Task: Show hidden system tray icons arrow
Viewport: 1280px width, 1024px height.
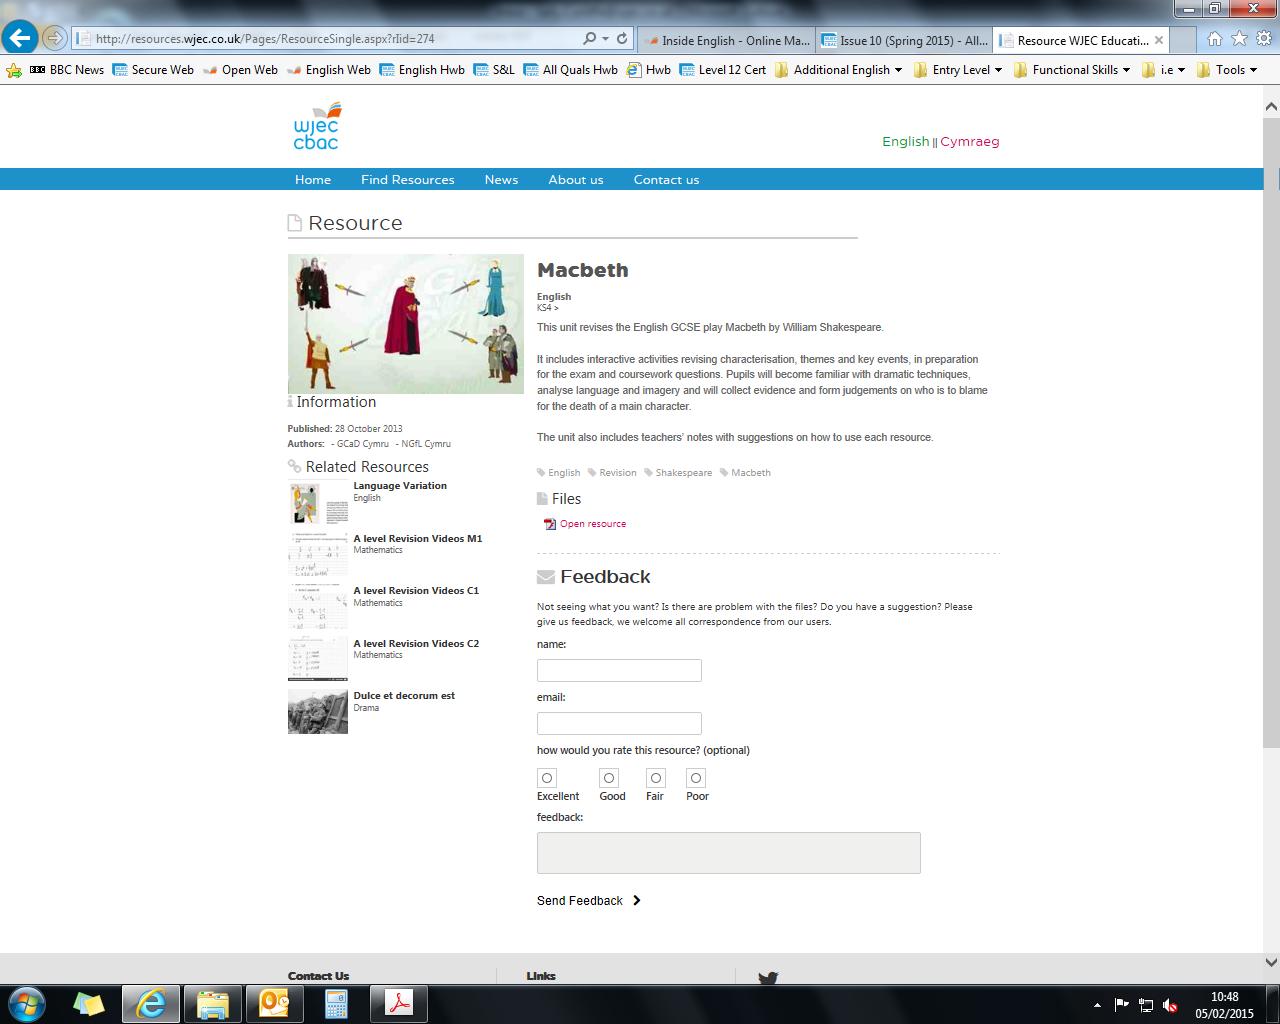Action: point(1099,1005)
